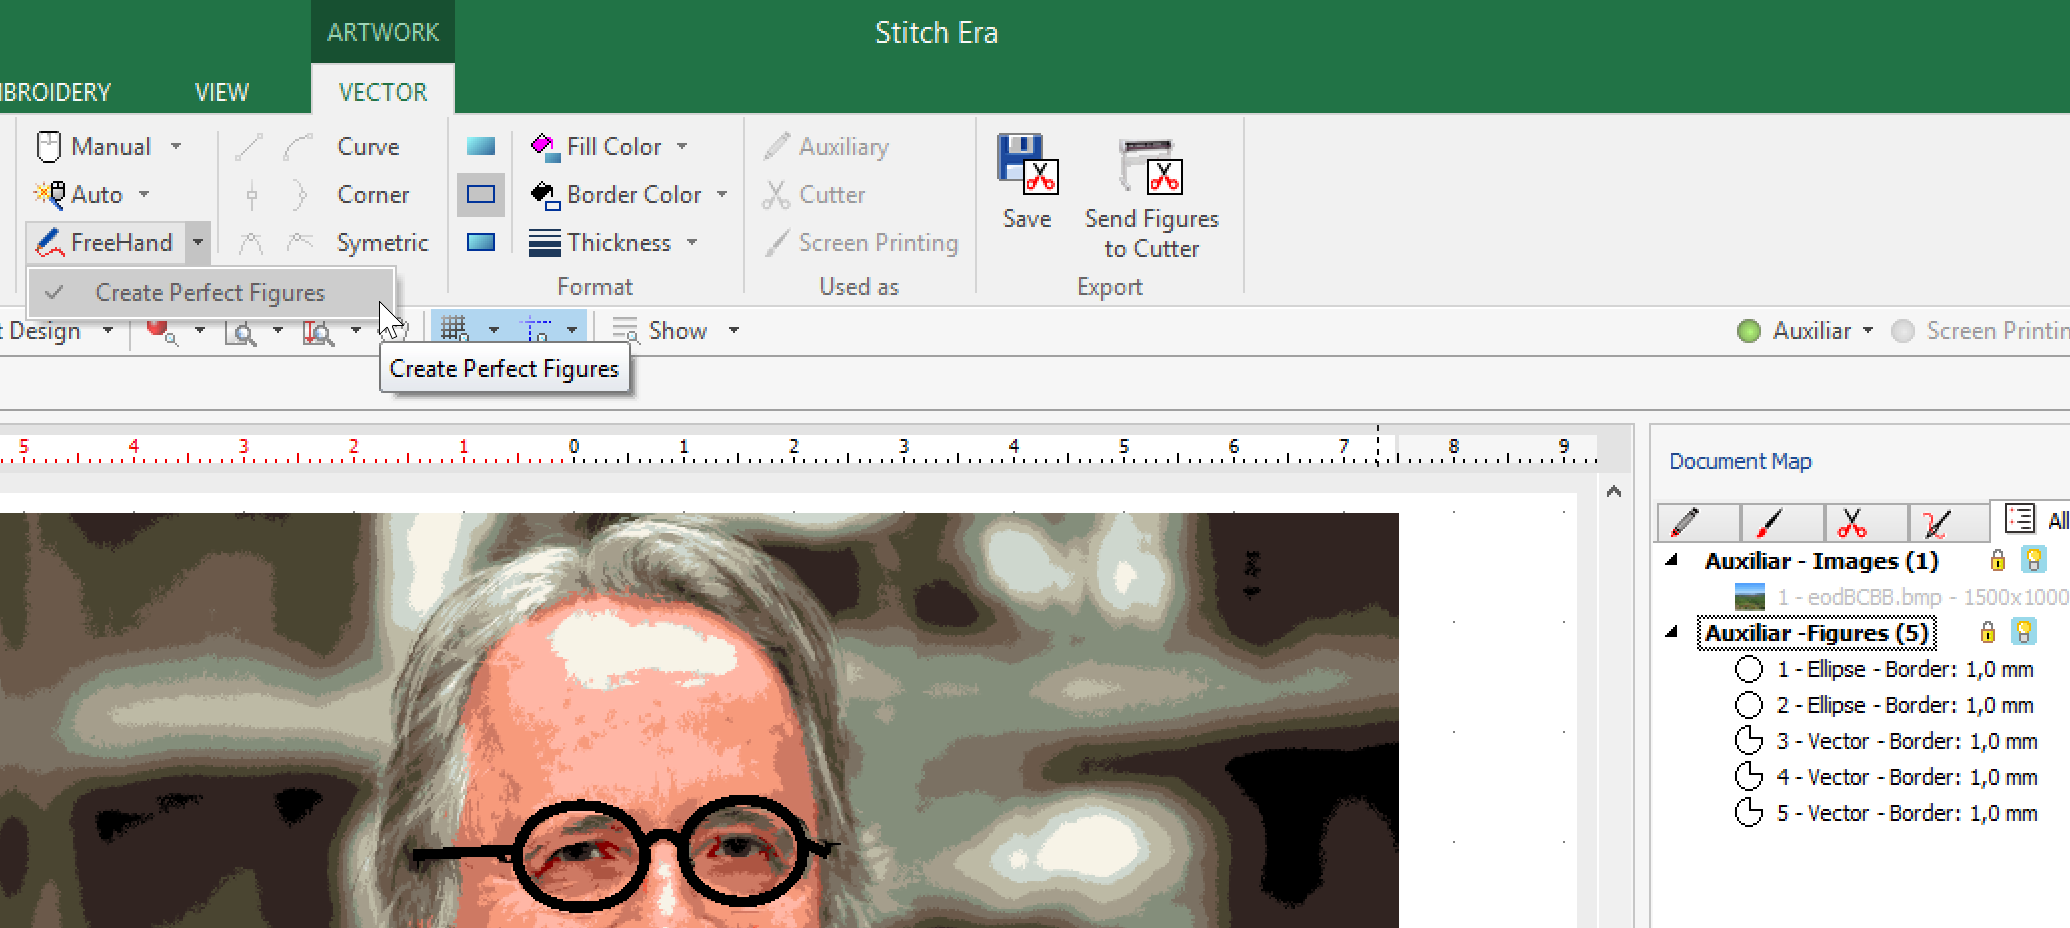Choose the border-only rectangle style icon
Image resolution: width=2070 pixels, height=928 pixels.
(x=481, y=195)
